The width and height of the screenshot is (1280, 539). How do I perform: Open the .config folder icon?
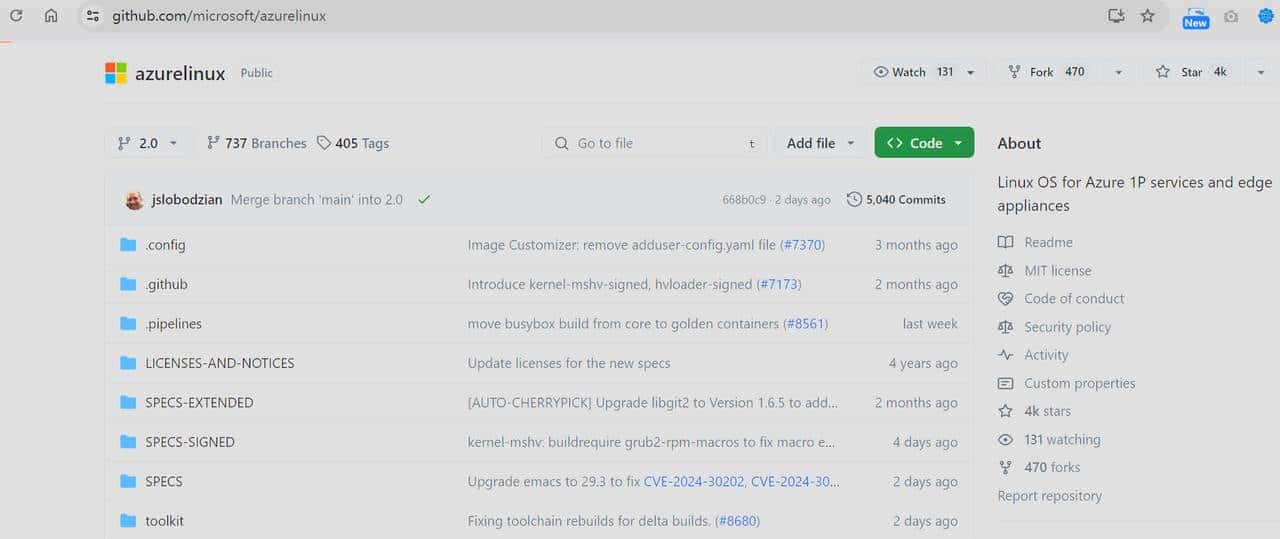(128, 245)
